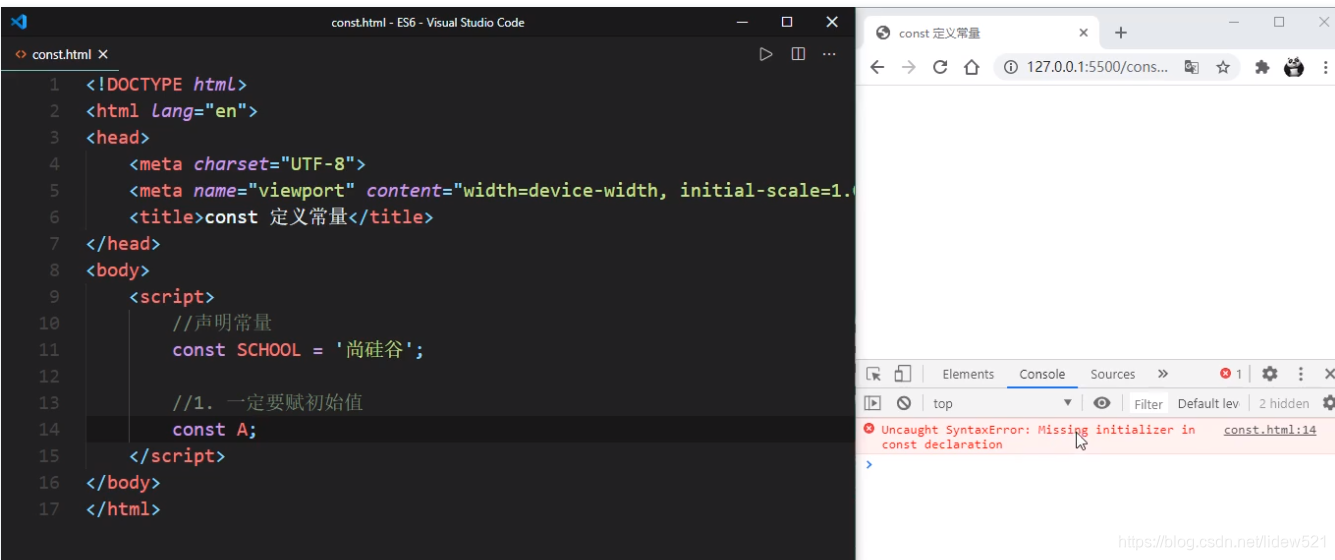Open editor More Actions ellipsis menu

coord(829,54)
